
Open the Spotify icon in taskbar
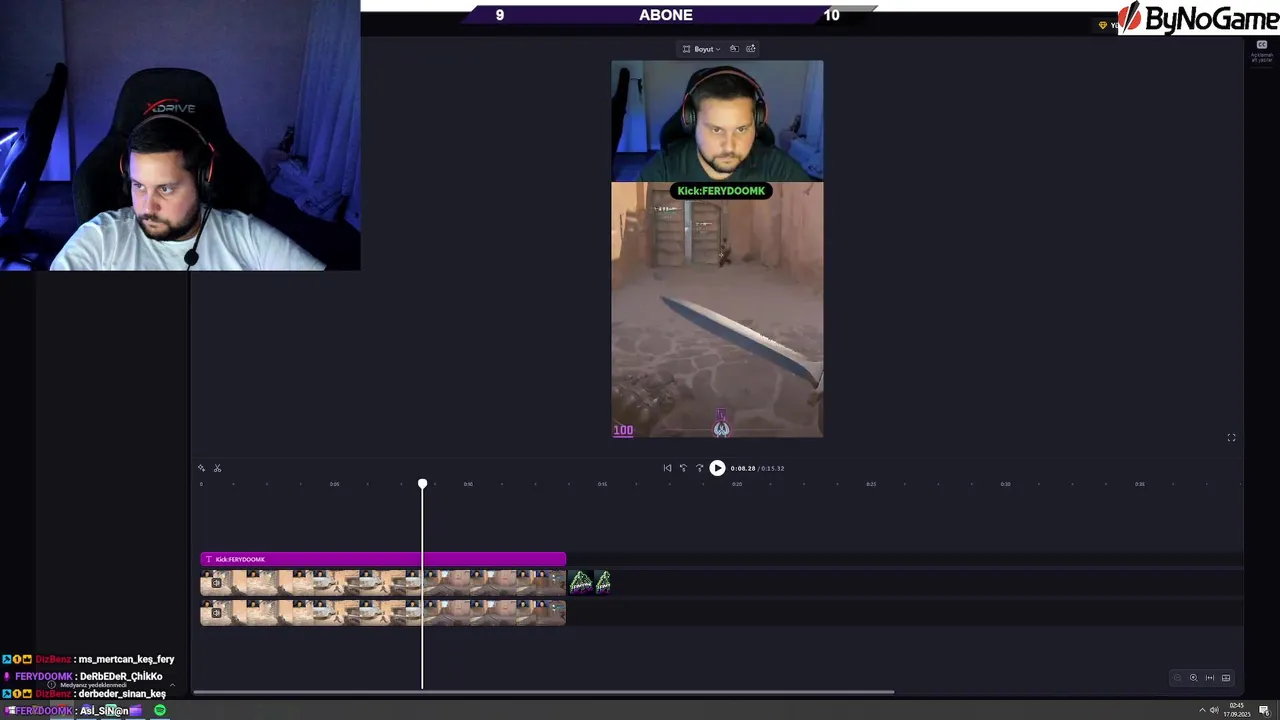pos(160,711)
